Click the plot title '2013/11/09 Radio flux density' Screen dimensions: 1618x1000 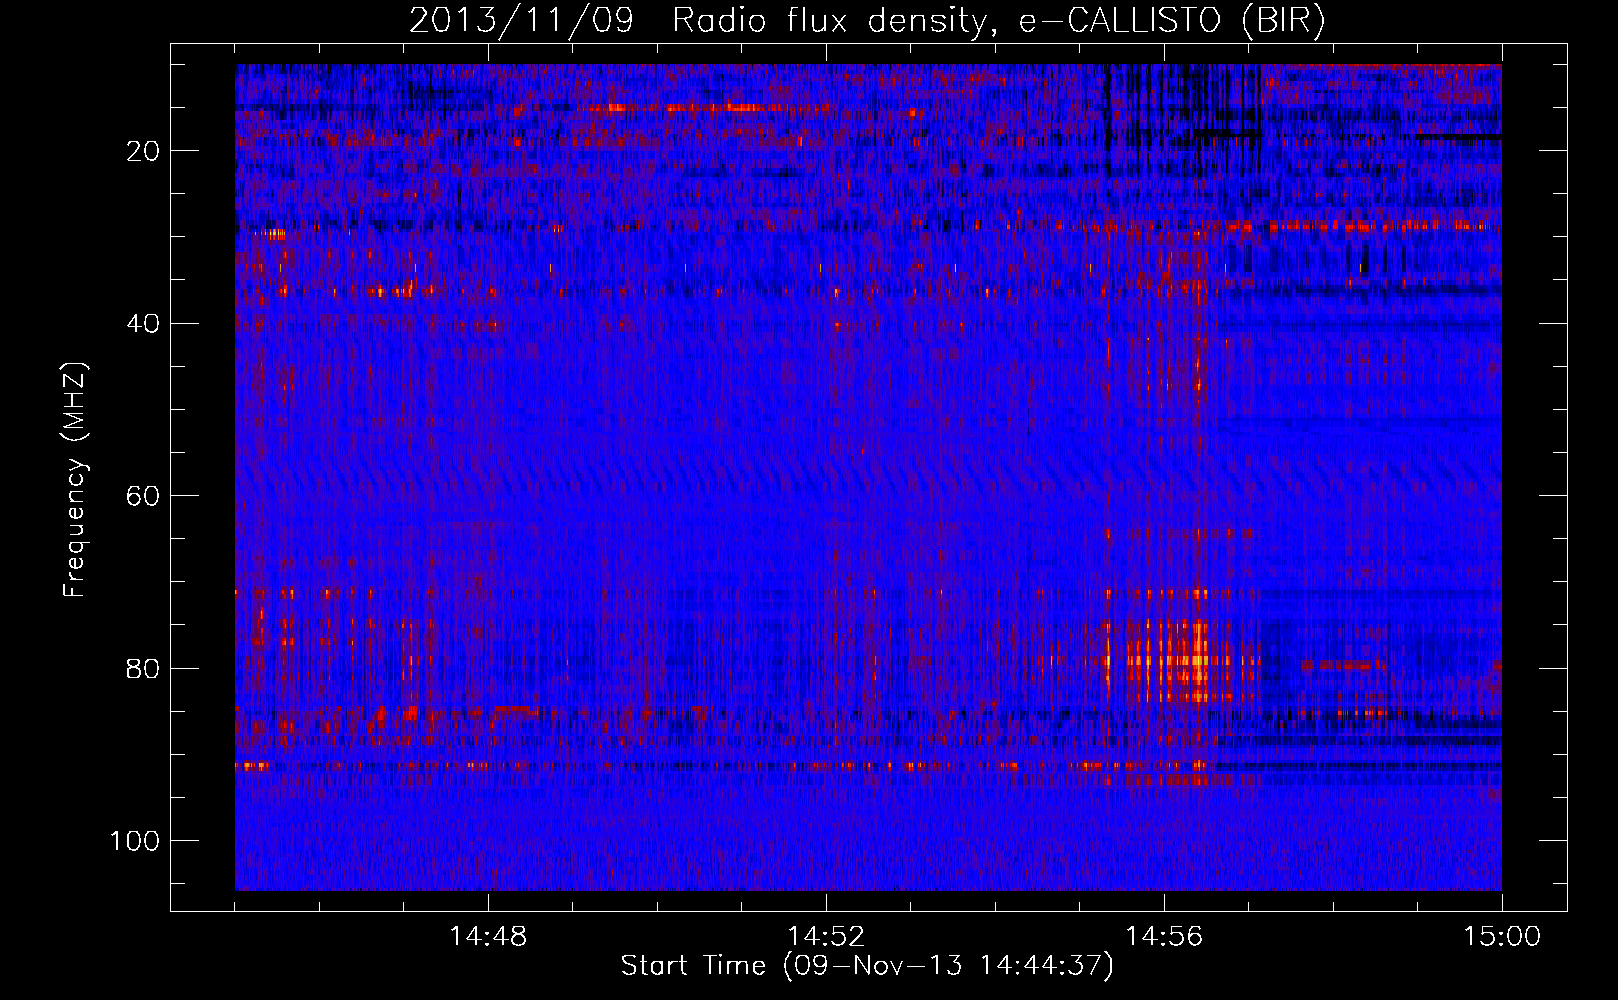(x=866, y=21)
